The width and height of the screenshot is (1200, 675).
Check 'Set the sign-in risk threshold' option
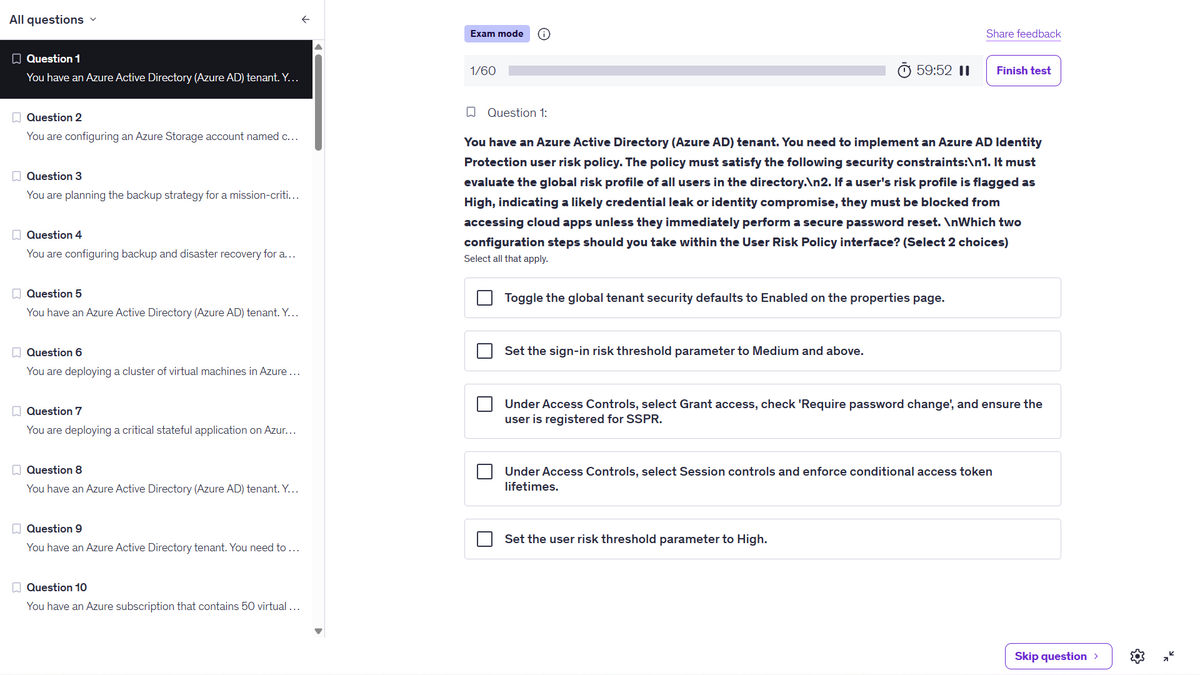tap(485, 351)
